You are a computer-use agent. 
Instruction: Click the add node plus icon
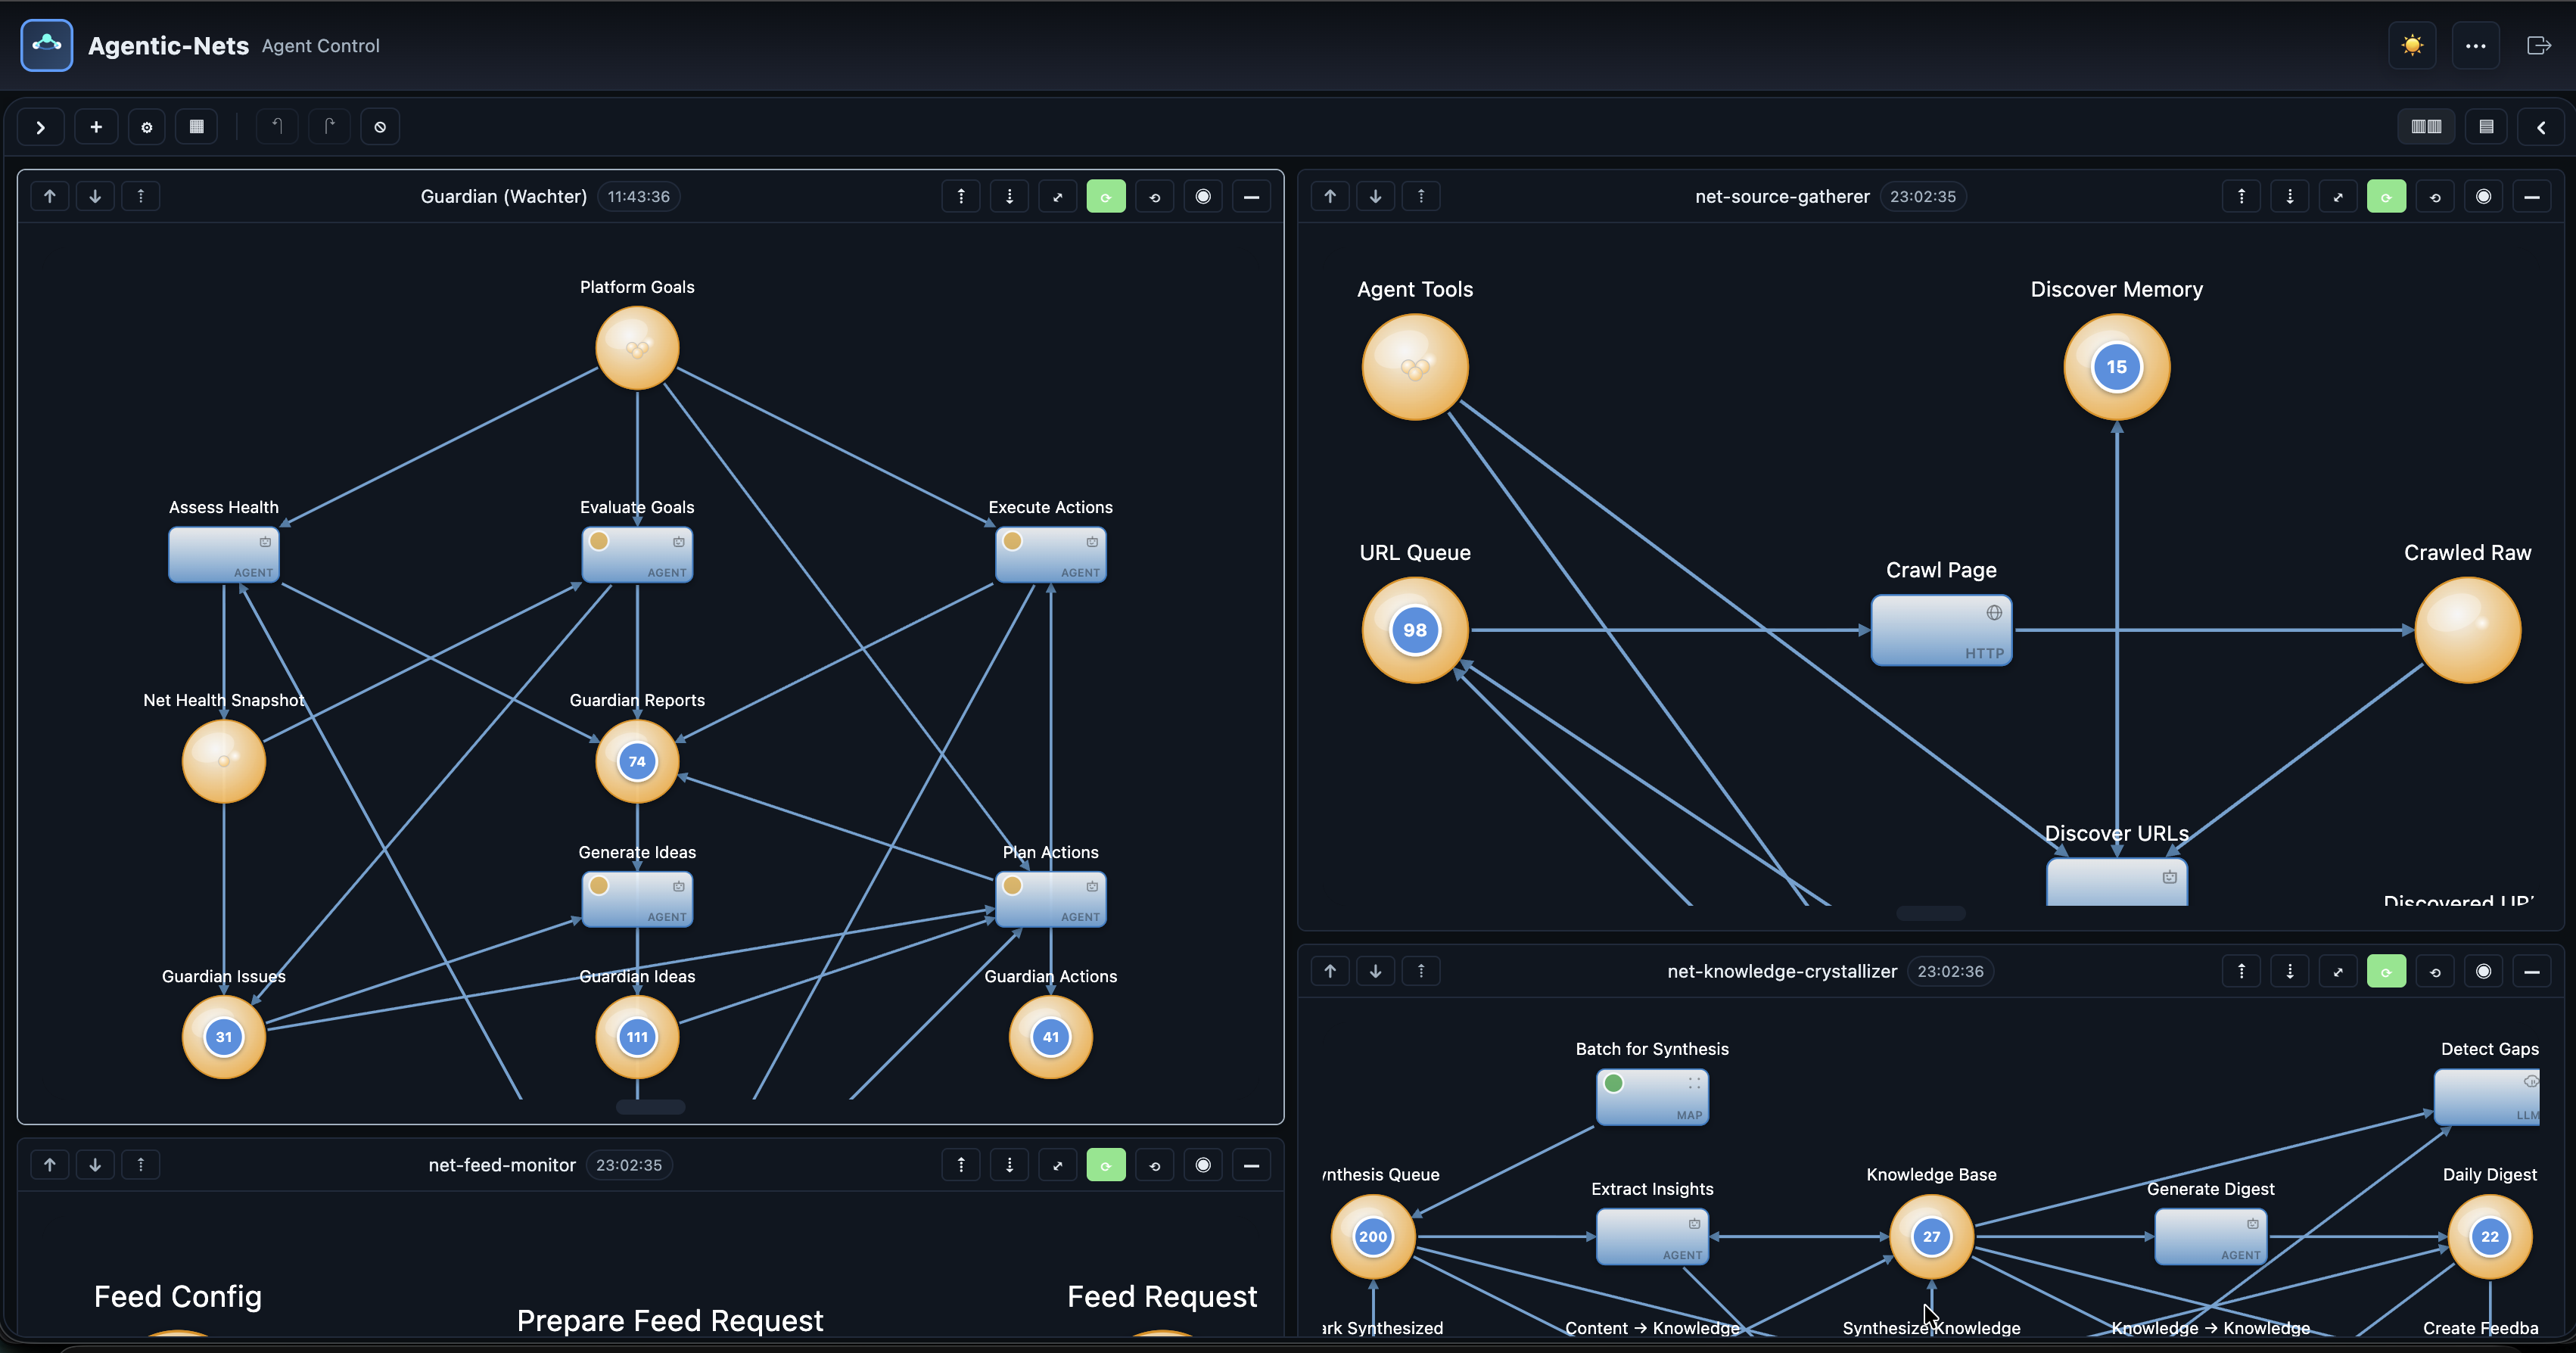coord(96,126)
